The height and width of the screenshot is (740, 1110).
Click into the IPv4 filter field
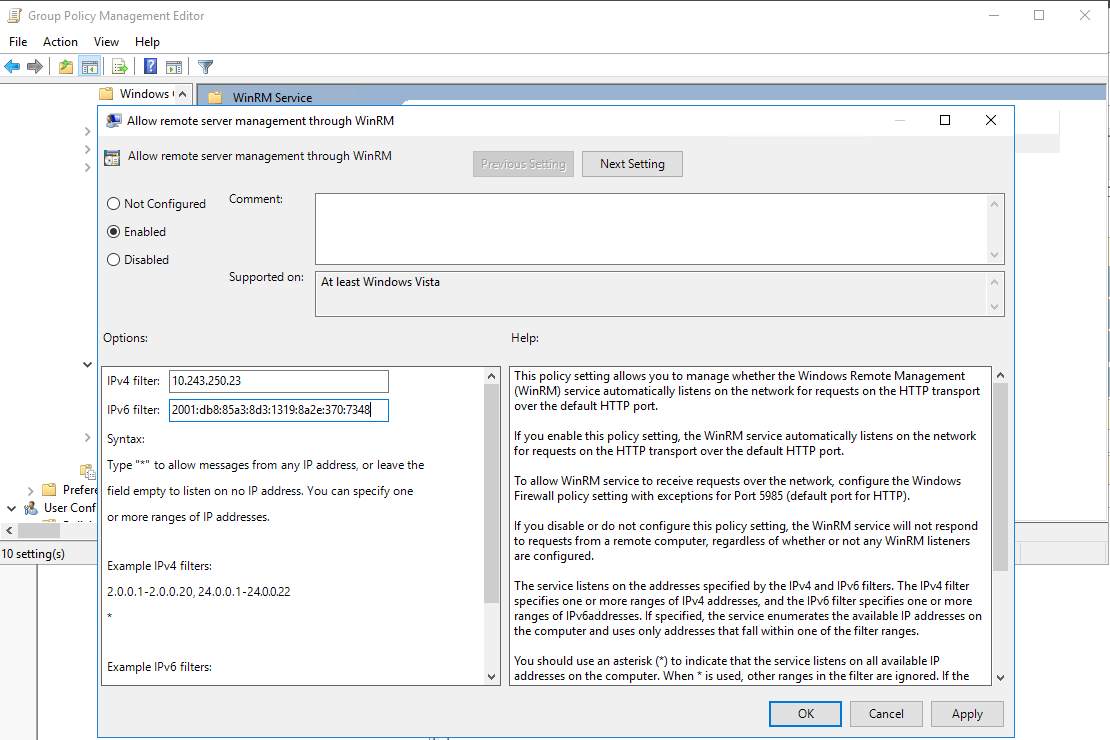[279, 381]
